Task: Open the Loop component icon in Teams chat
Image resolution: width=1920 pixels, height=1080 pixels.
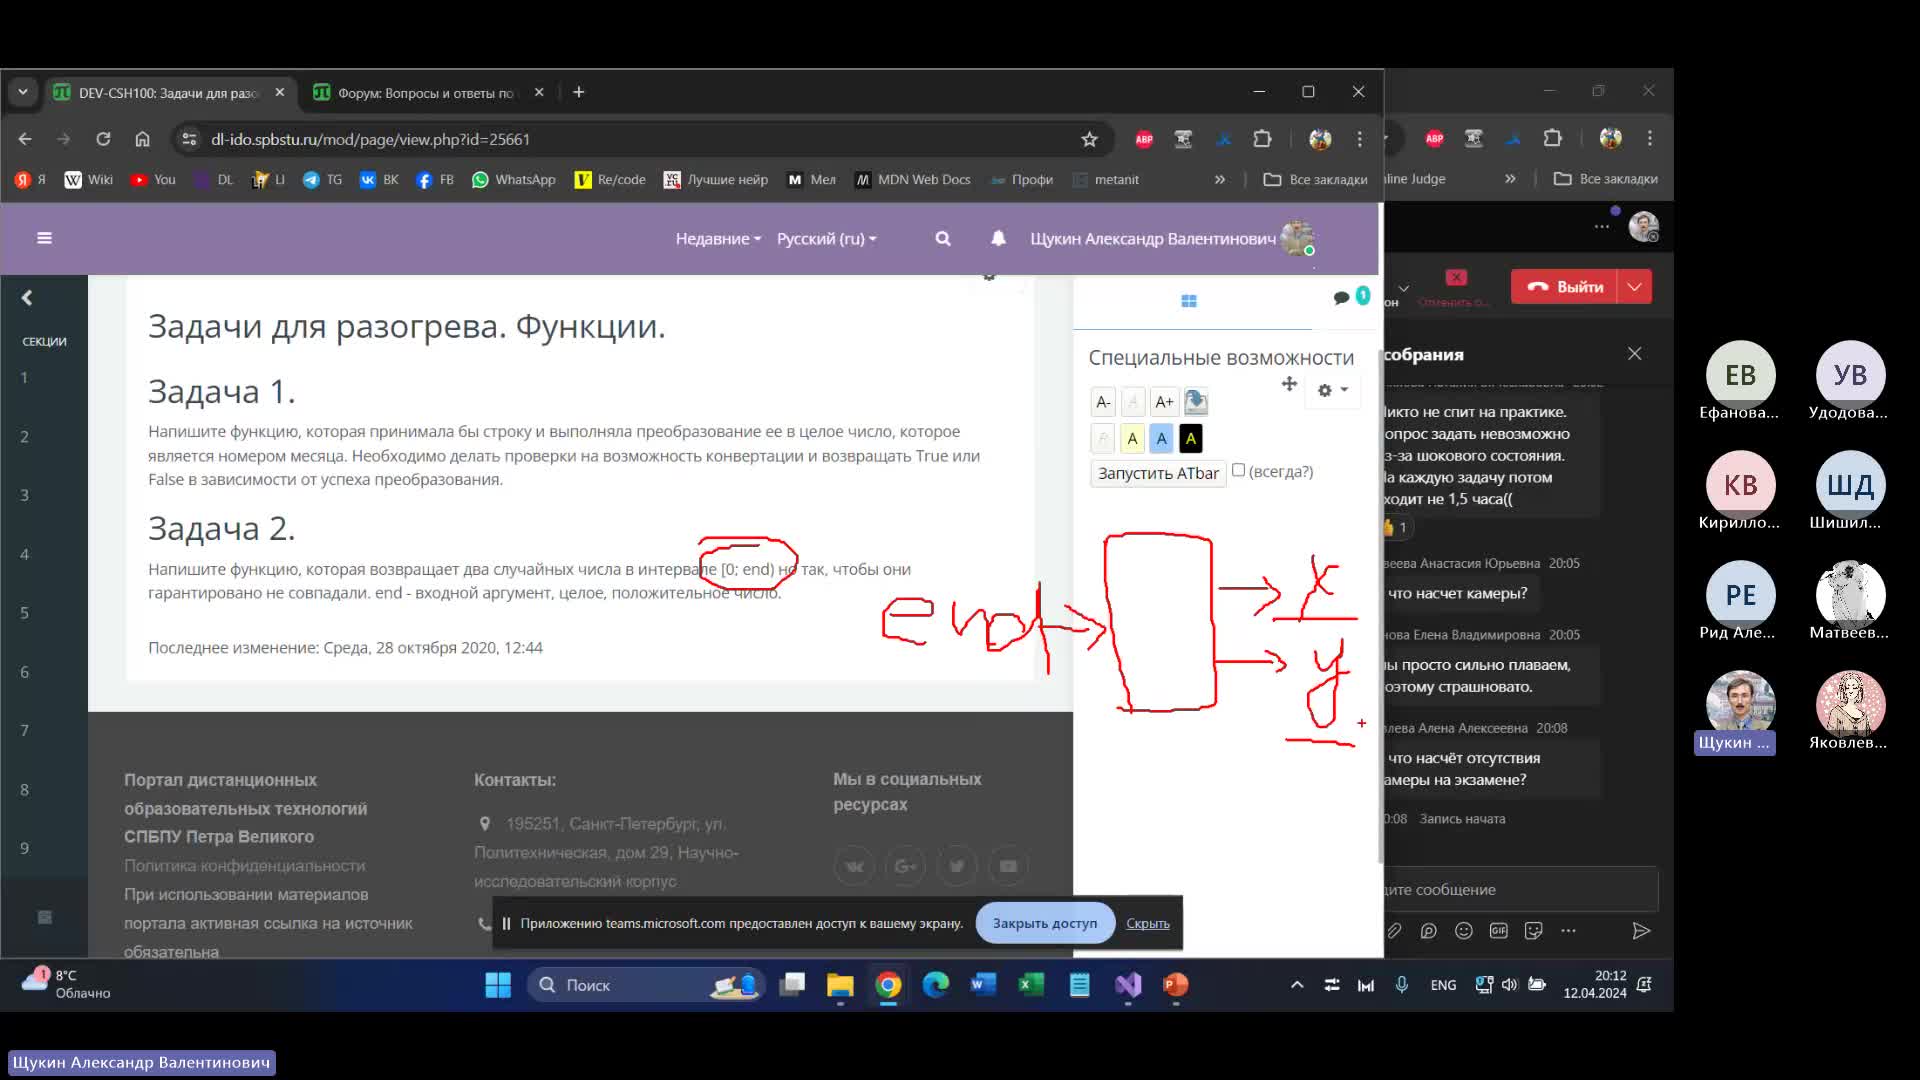Action: 1429,931
